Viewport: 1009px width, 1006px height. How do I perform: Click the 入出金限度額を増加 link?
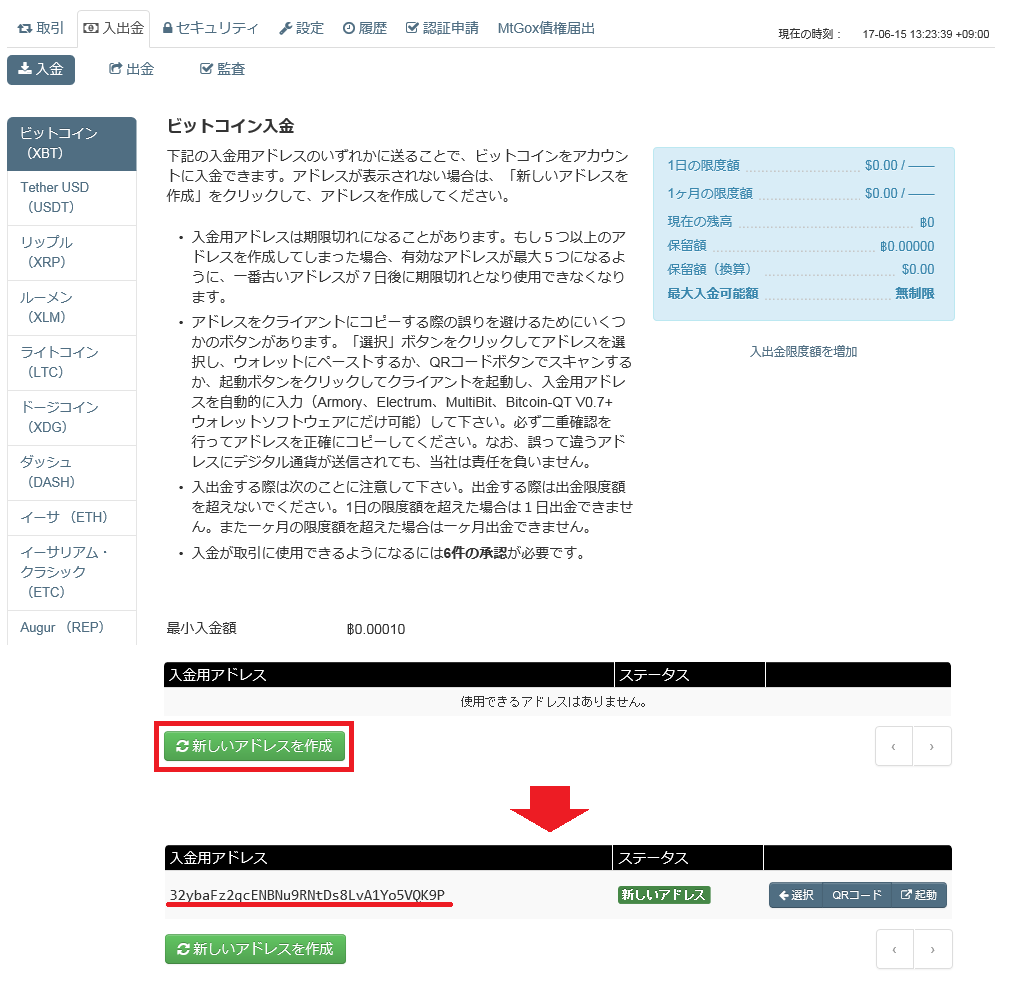tap(803, 351)
